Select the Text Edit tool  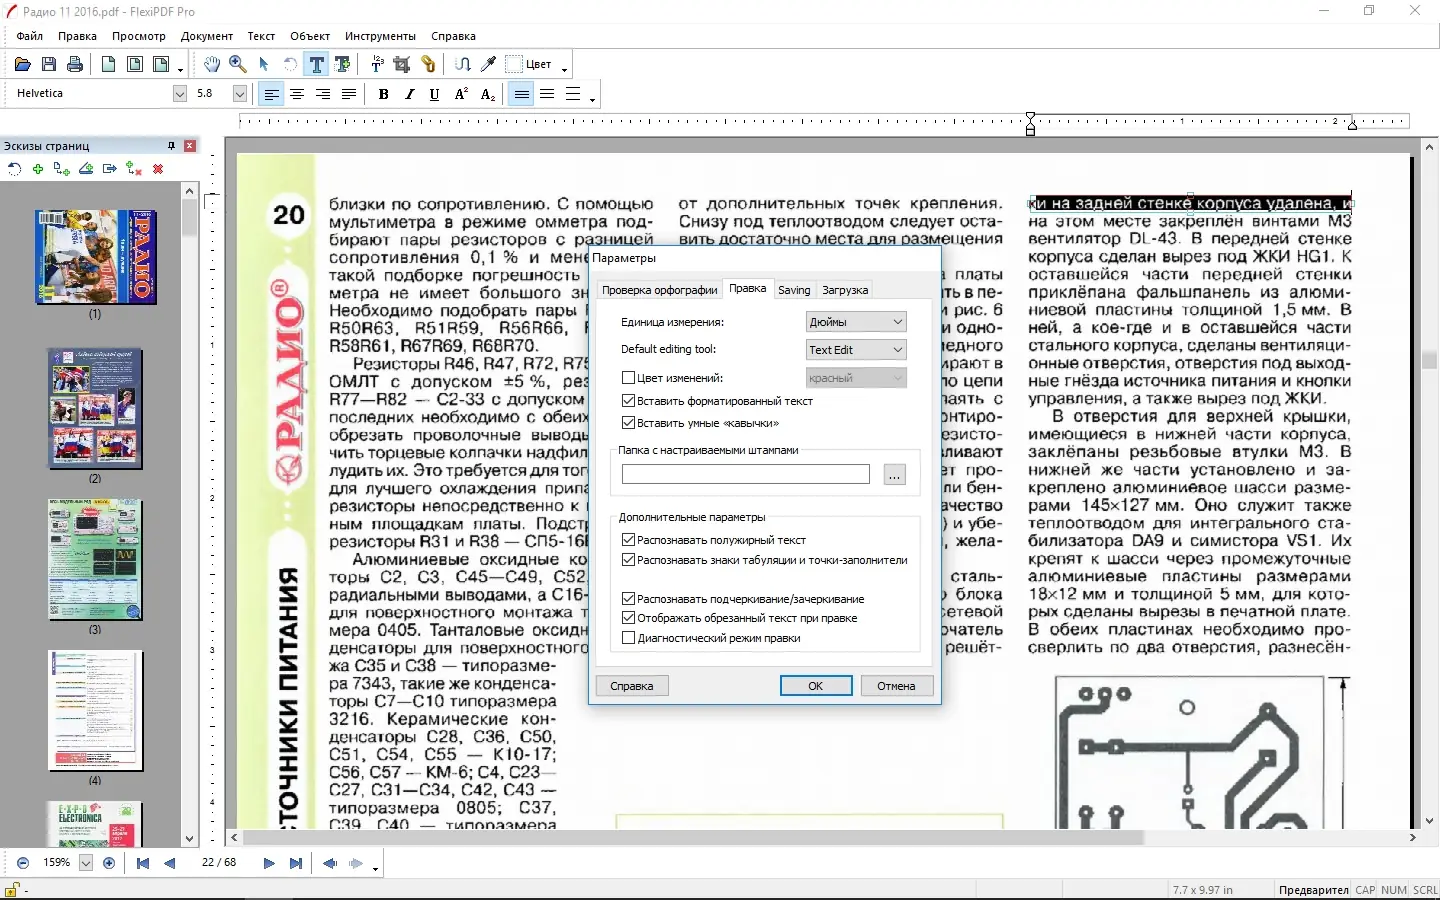click(x=317, y=64)
